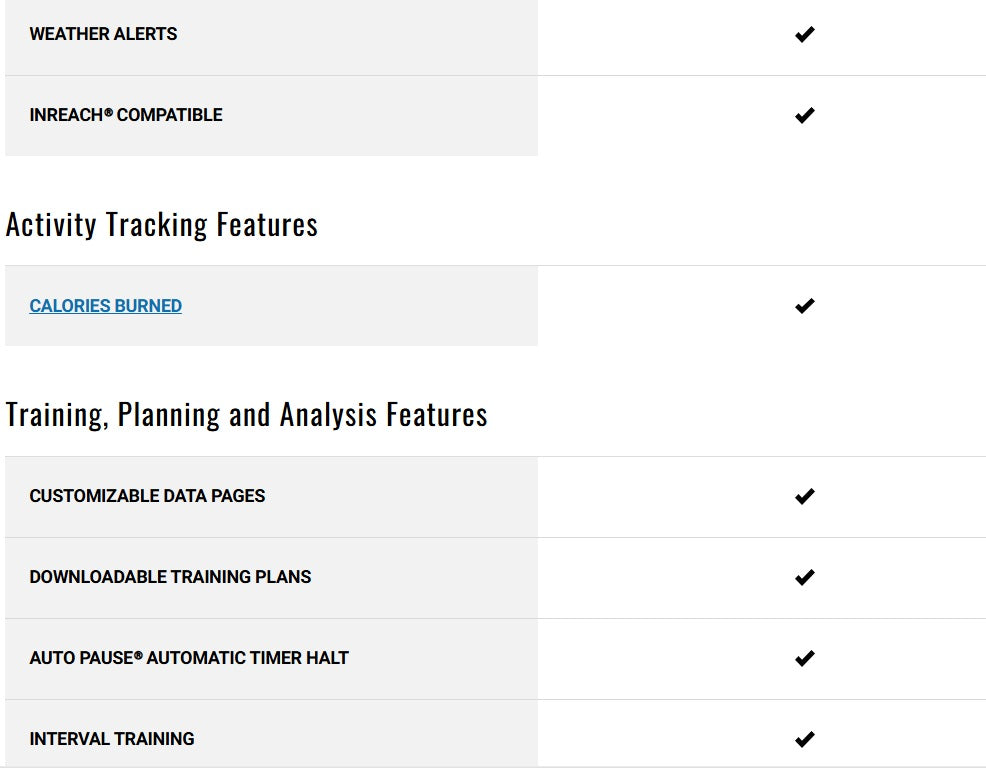Click the inReach Compatible checkmark icon
This screenshot has width=986, height=768.
[x=805, y=115]
